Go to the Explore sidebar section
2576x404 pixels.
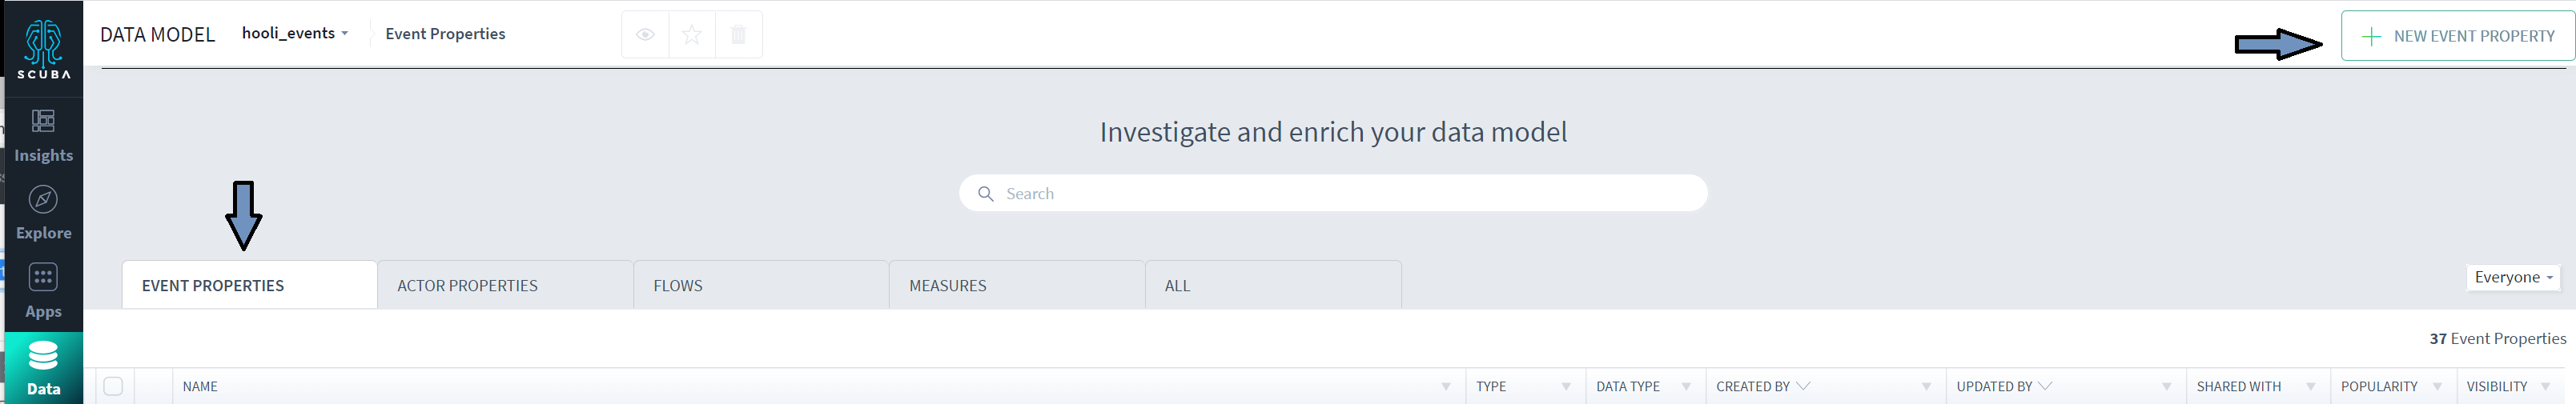coord(43,212)
